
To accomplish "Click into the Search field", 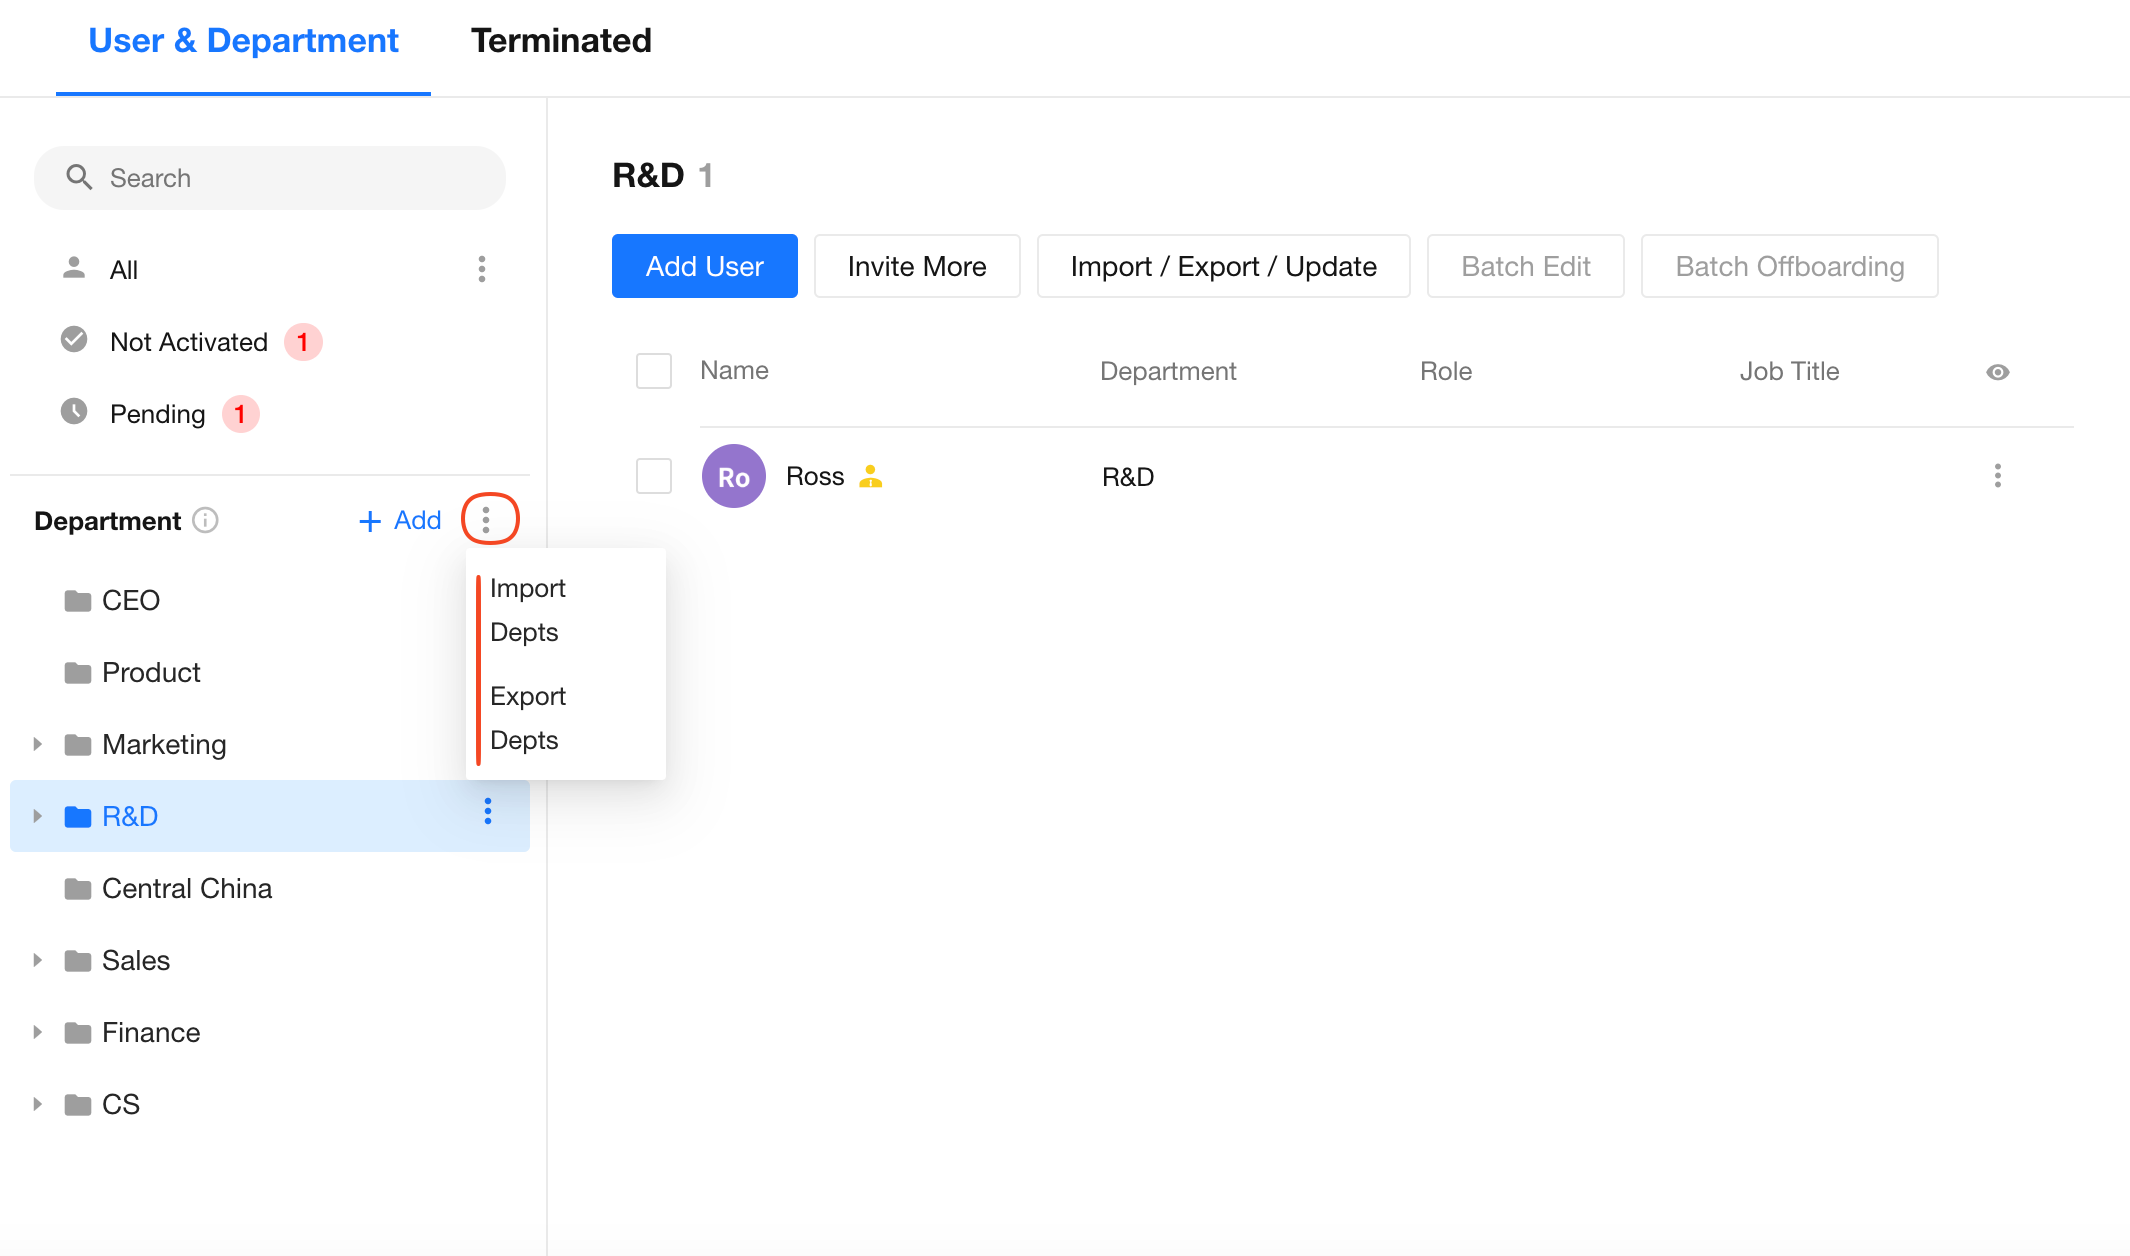I will [x=290, y=178].
